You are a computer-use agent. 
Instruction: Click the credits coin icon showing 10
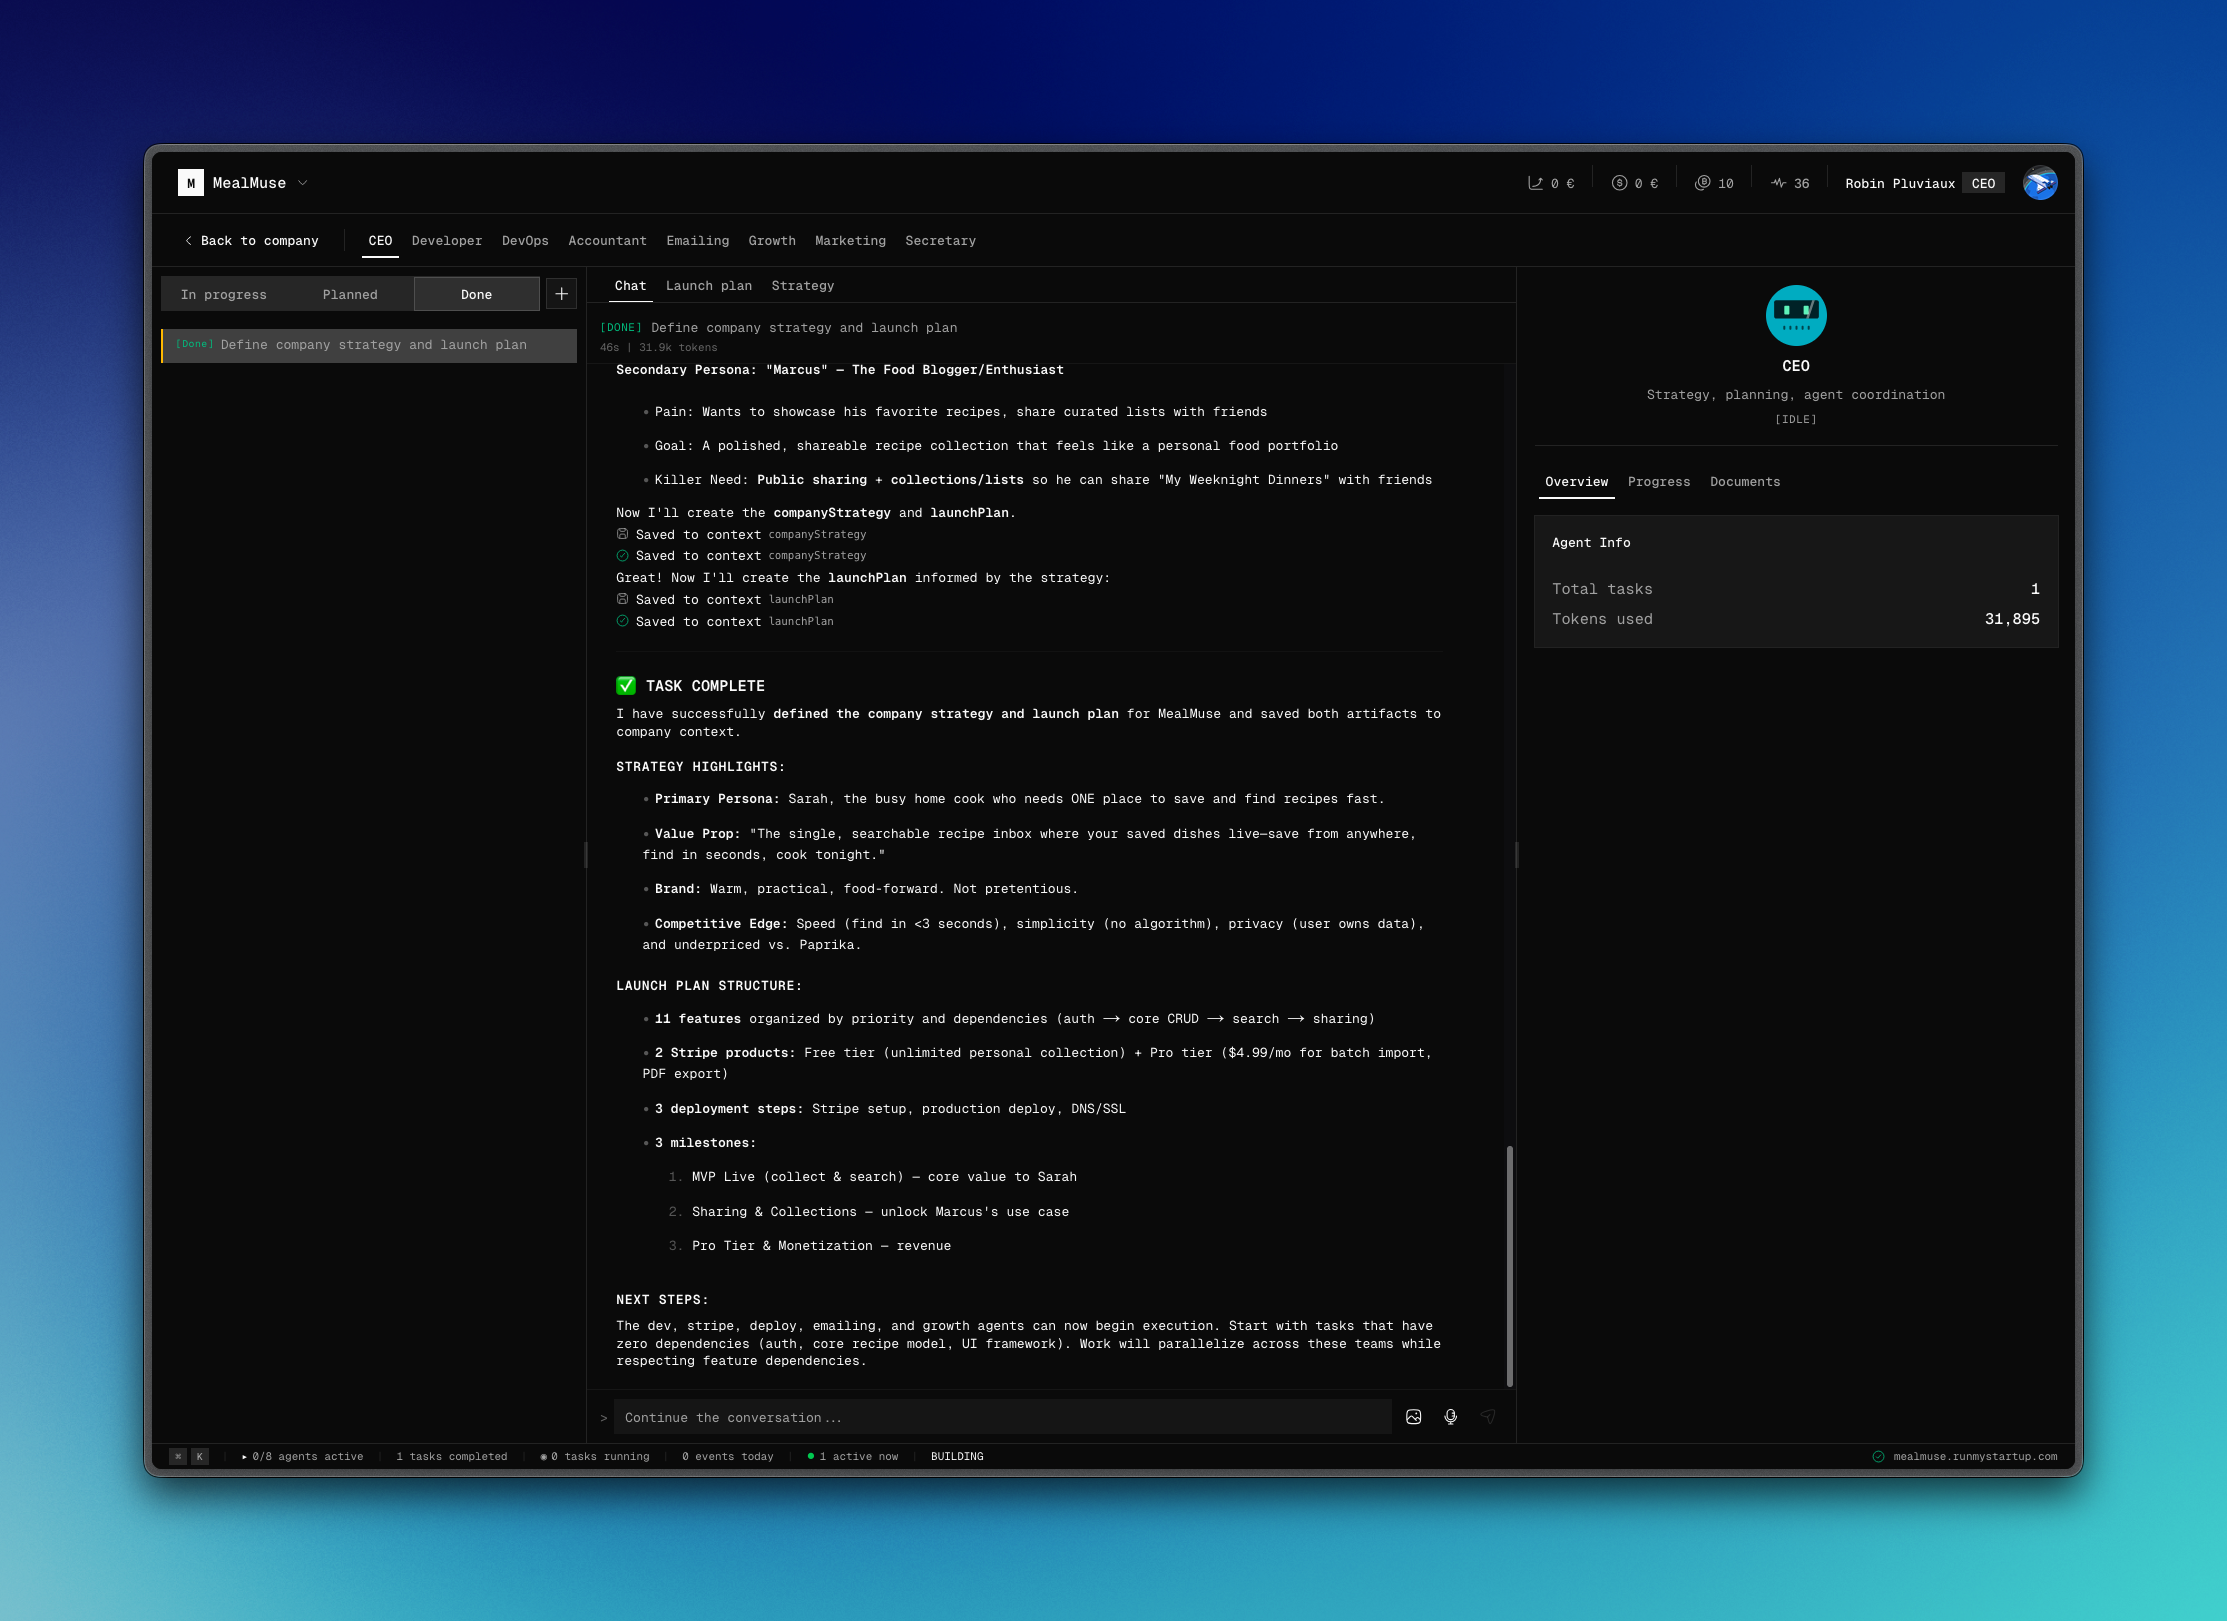click(x=1702, y=183)
